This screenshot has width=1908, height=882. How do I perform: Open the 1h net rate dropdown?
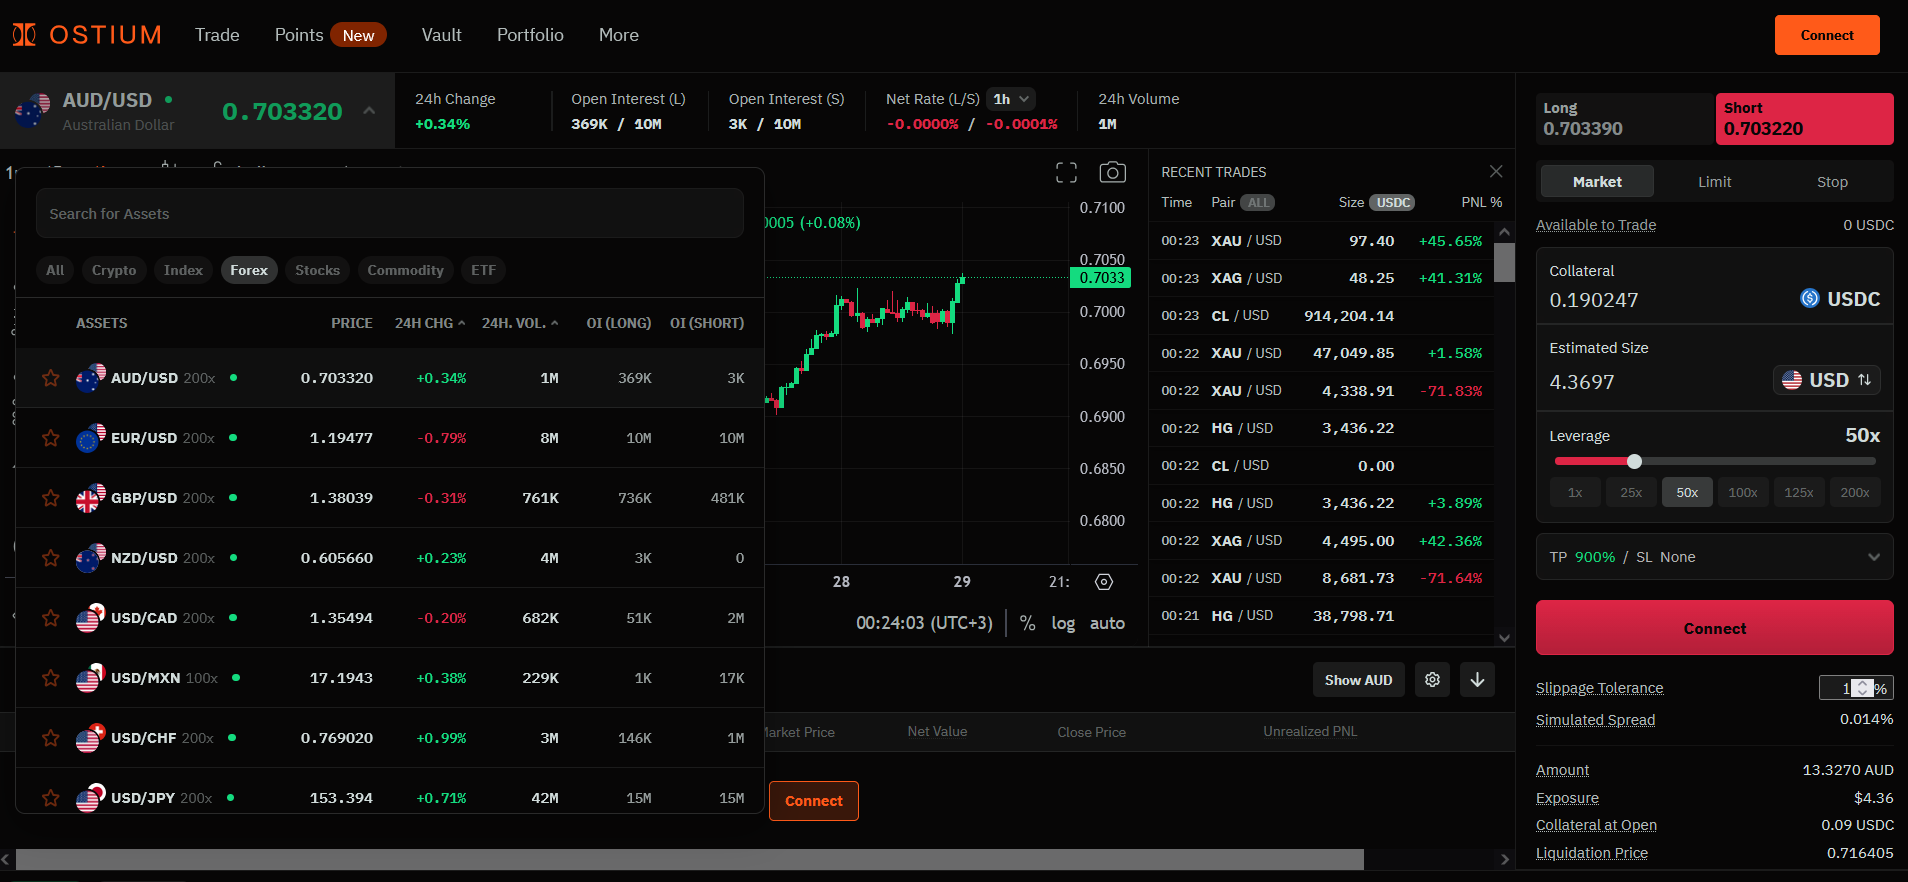click(x=1010, y=99)
